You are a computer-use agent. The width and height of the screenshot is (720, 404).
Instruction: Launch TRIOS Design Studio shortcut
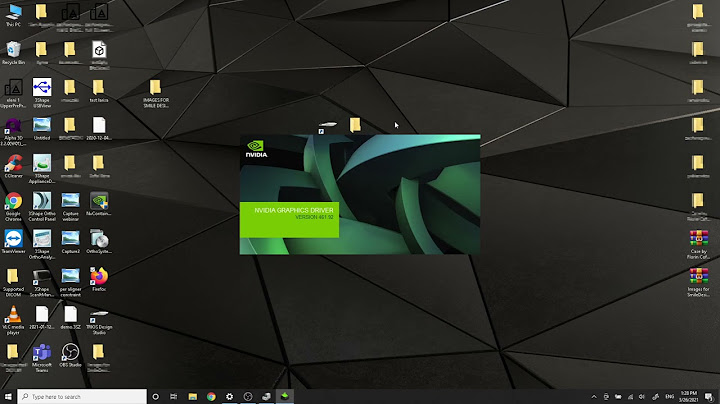(x=99, y=321)
